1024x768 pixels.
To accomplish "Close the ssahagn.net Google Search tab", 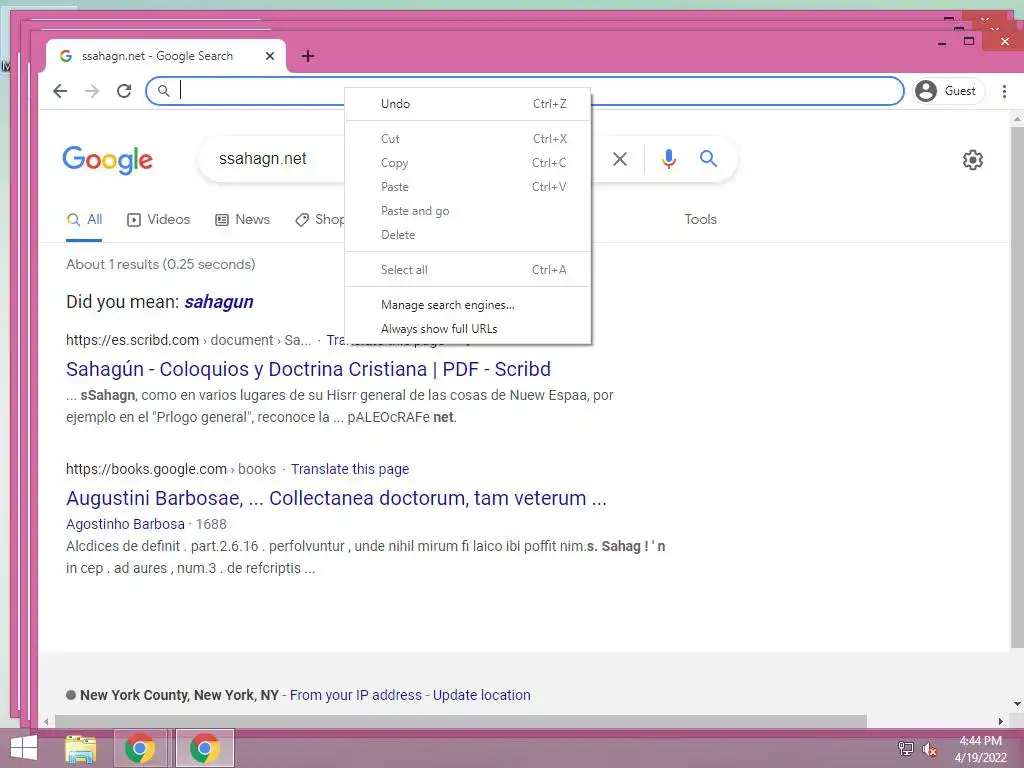I will pos(270,56).
